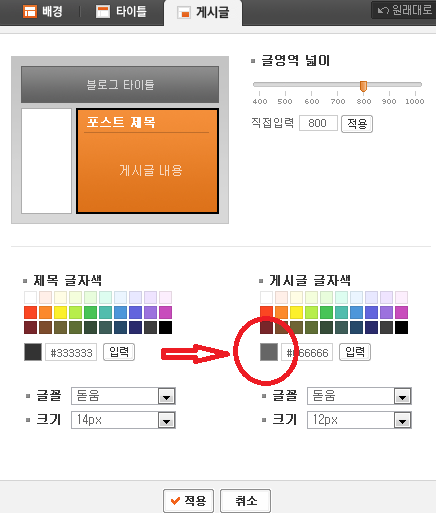Pick teal swatch in 제목 글자색 palette
Viewport: 436px width, 513px height.
105,313
